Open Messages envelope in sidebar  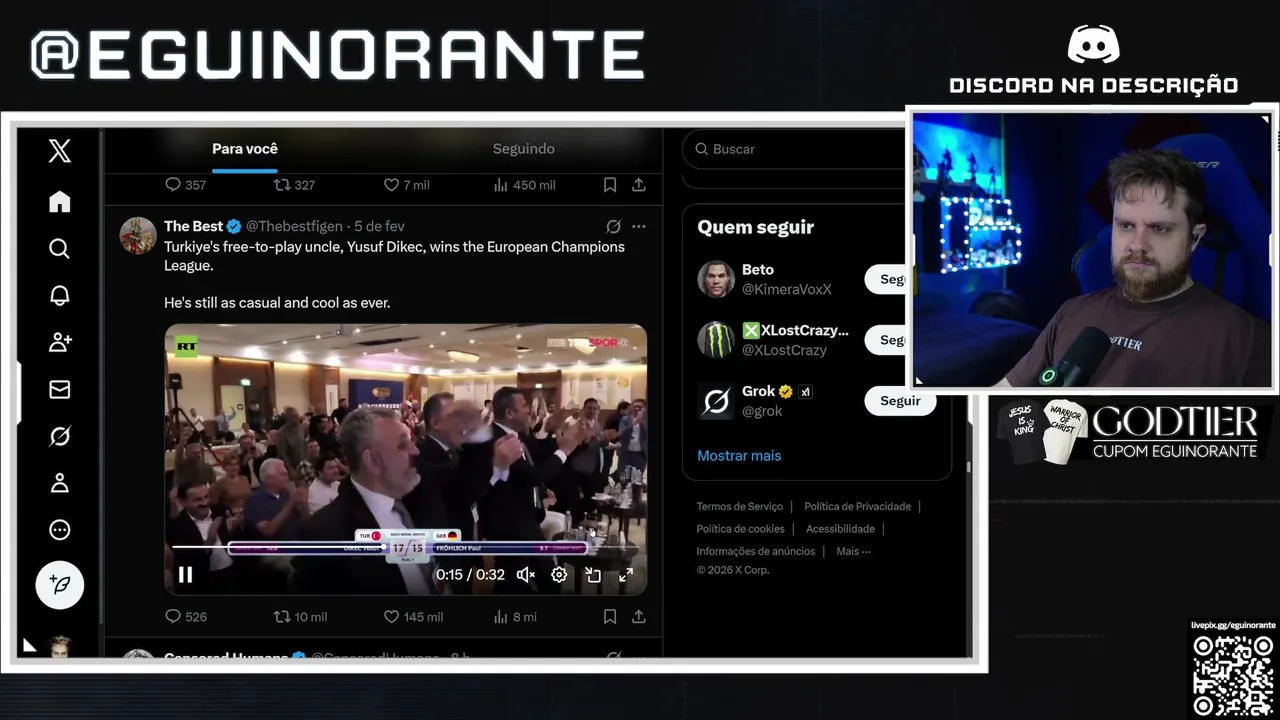coord(60,390)
